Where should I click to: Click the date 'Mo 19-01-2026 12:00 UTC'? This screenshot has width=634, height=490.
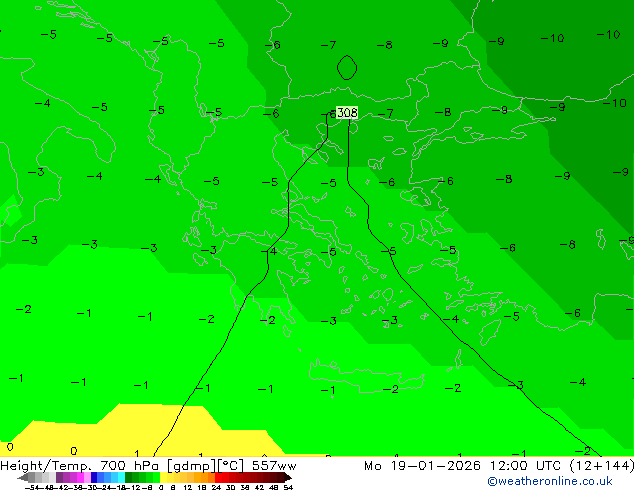463,466
